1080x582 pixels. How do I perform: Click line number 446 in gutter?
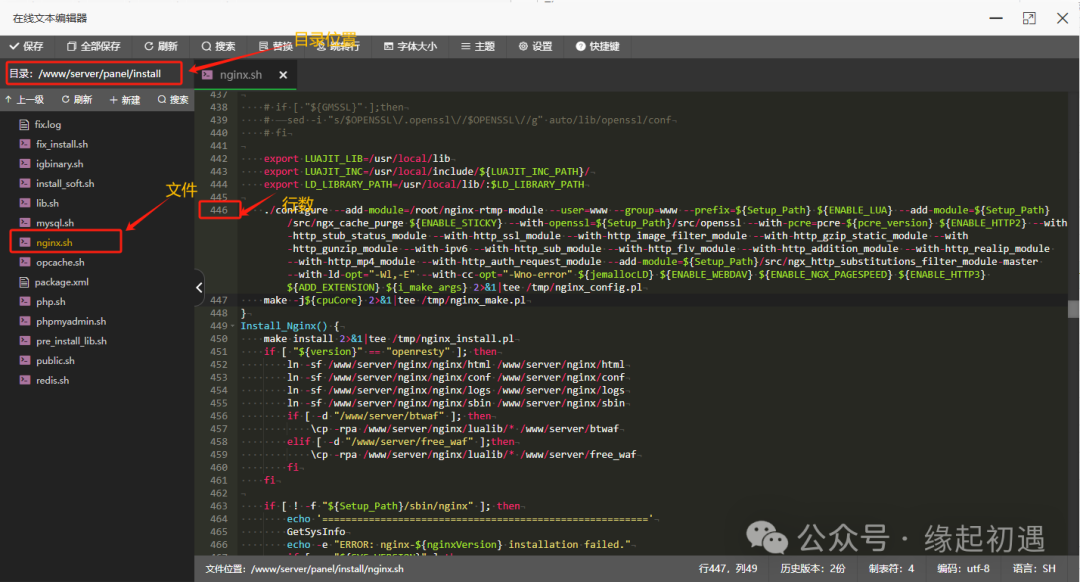[218, 210]
